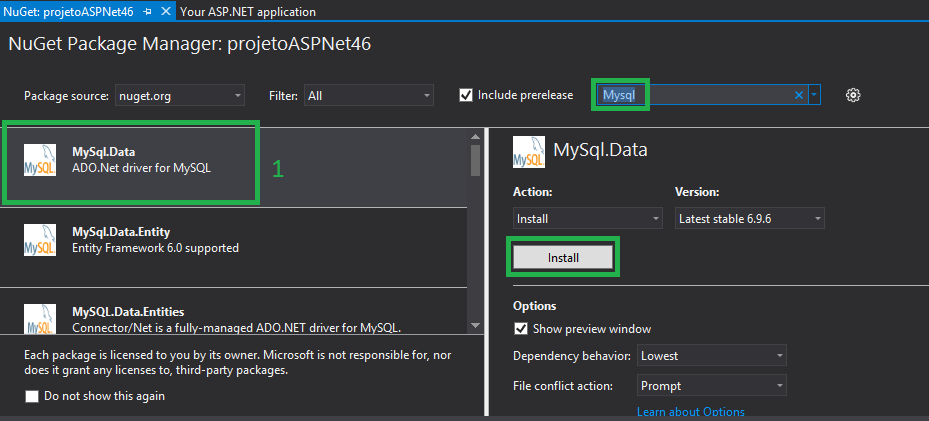
Task: Open NuGet settings gear icon
Action: [853, 95]
